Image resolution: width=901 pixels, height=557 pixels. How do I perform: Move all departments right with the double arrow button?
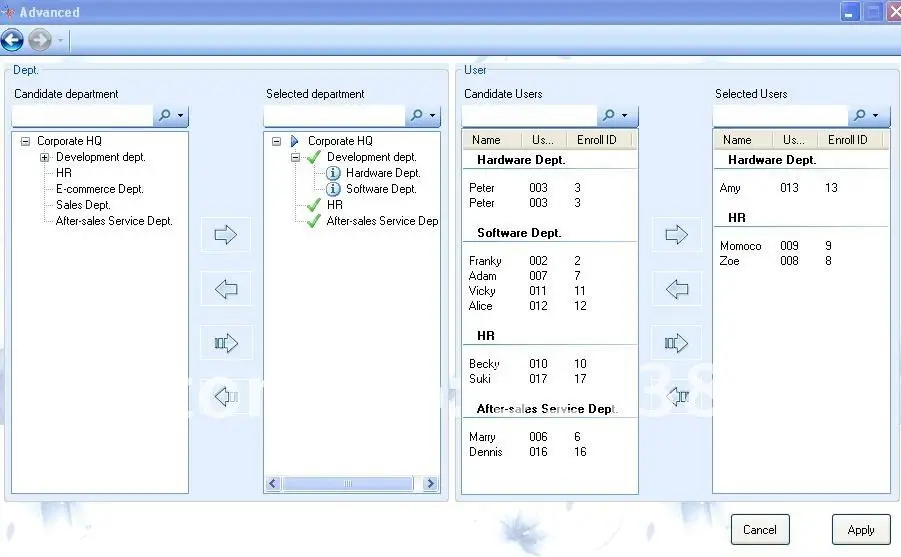pyautogui.click(x=225, y=343)
